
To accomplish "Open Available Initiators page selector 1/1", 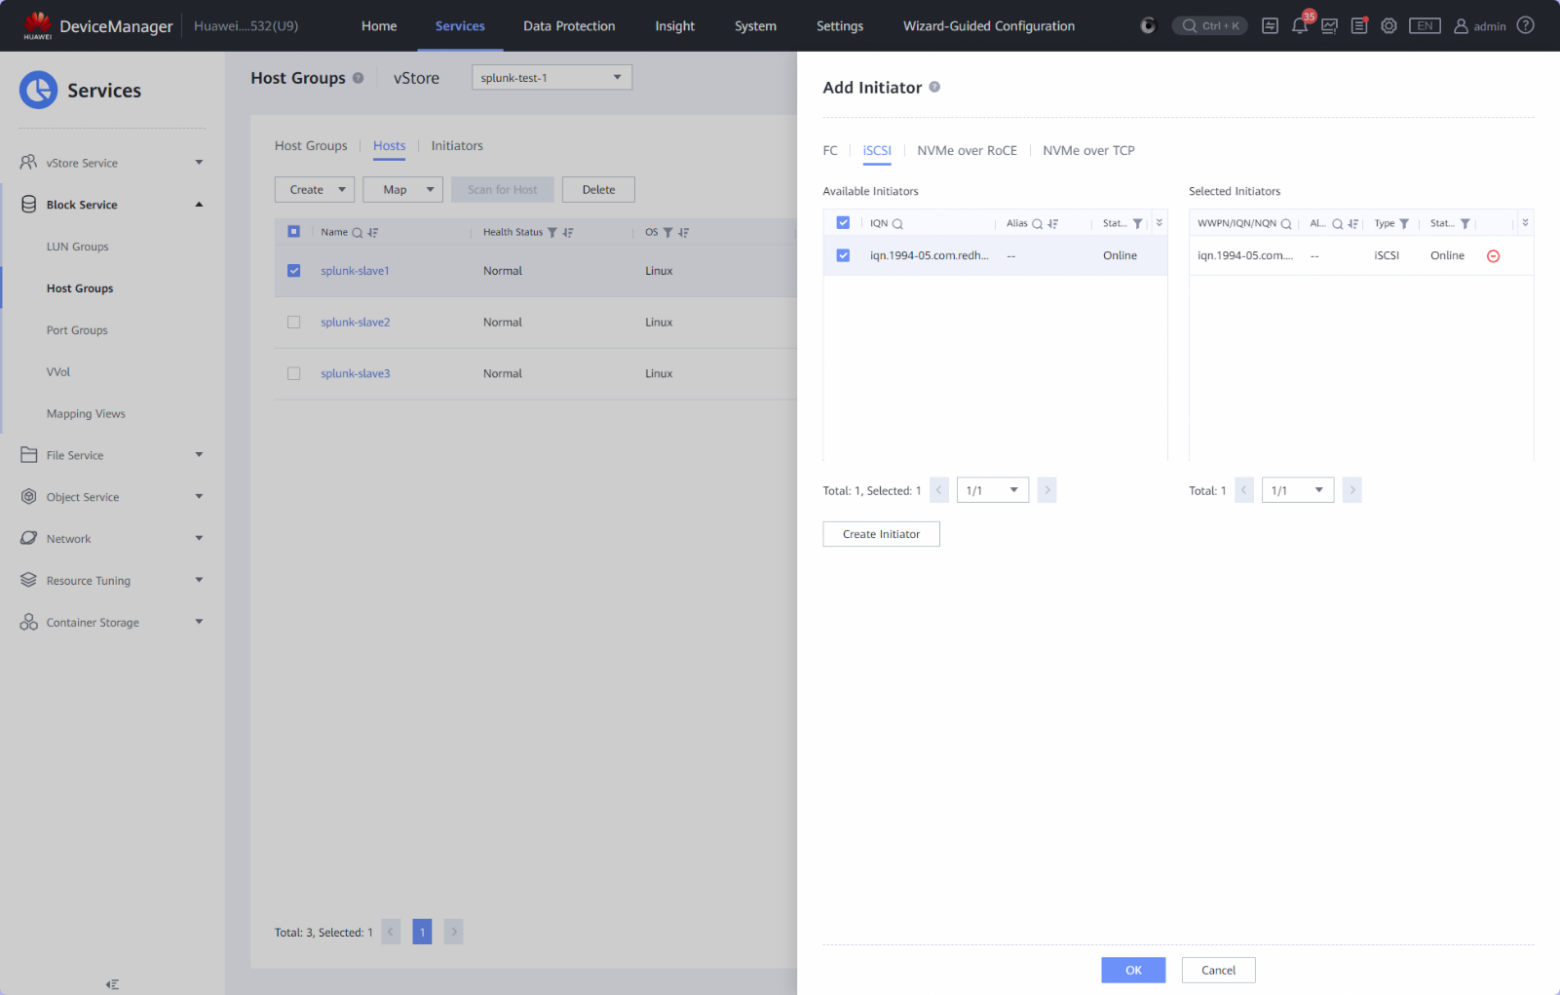I will (x=993, y=490).
